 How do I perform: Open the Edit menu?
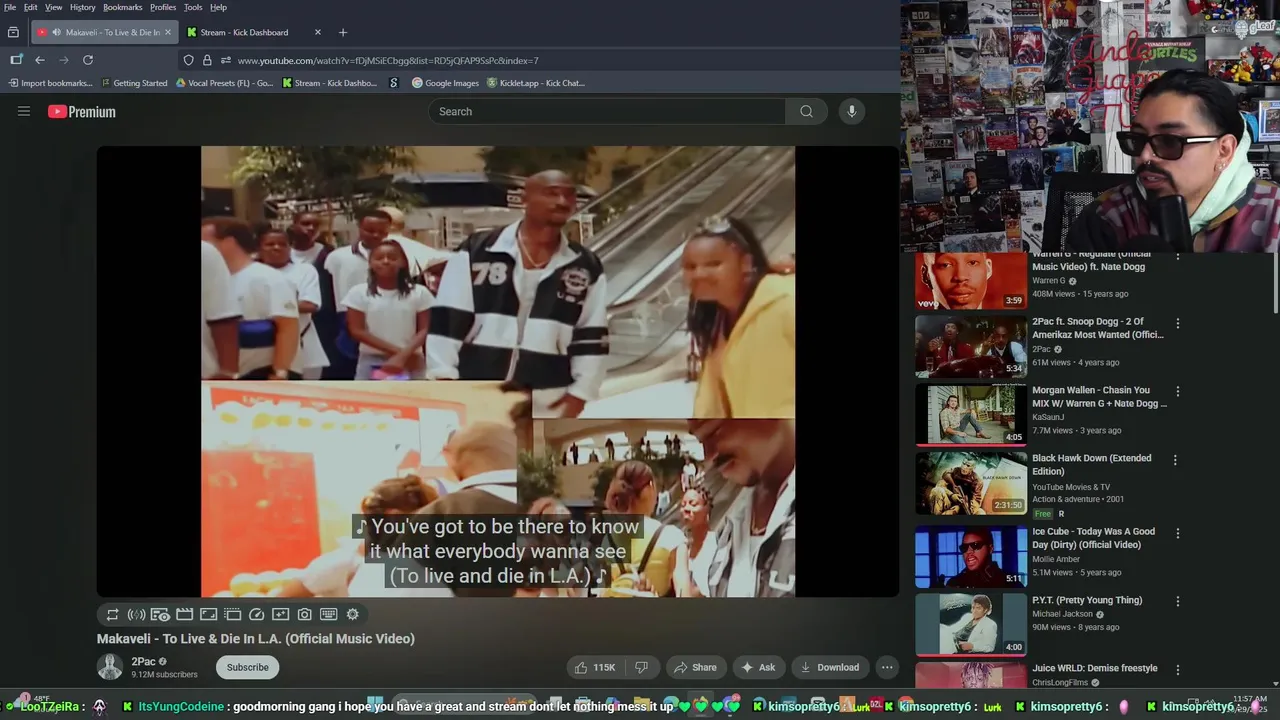point(31,7)
